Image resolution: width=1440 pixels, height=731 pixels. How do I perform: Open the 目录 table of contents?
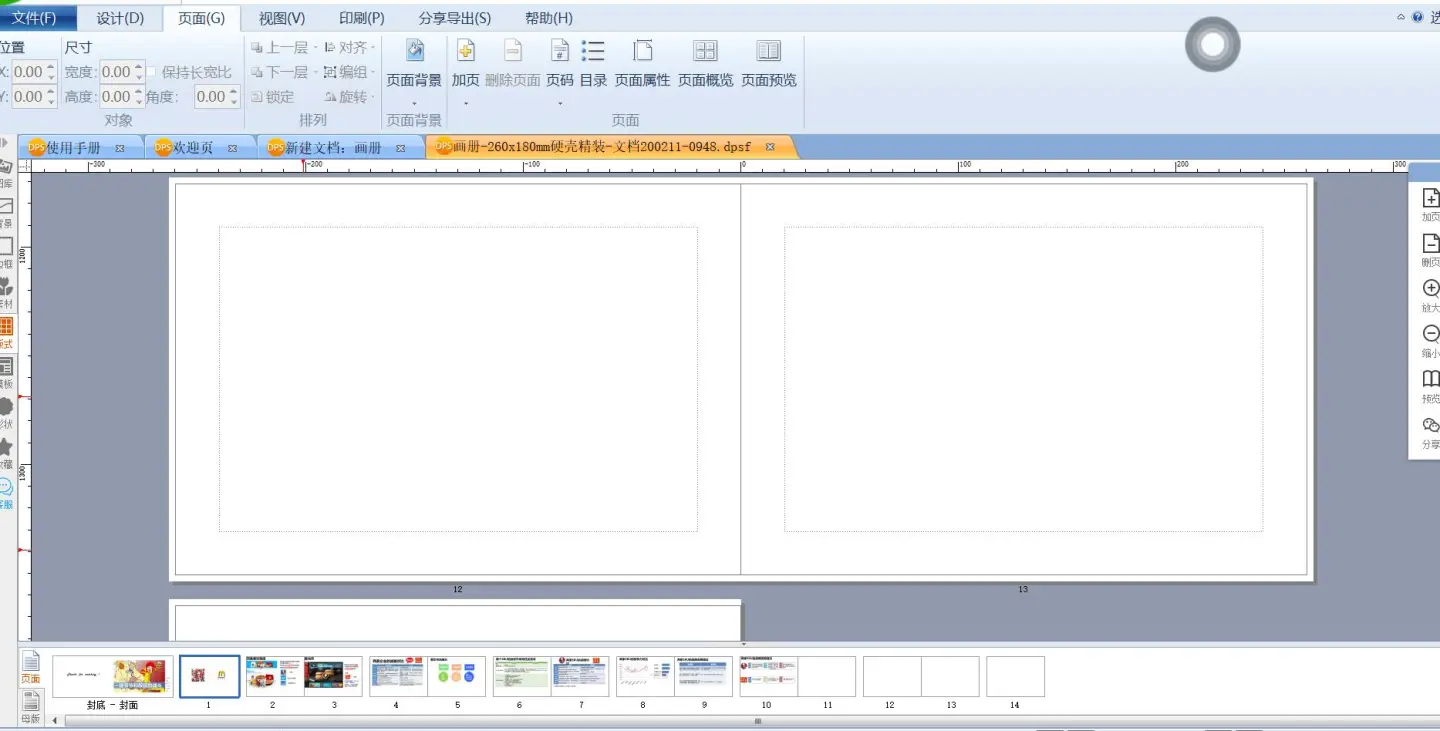tap(593, 52)
